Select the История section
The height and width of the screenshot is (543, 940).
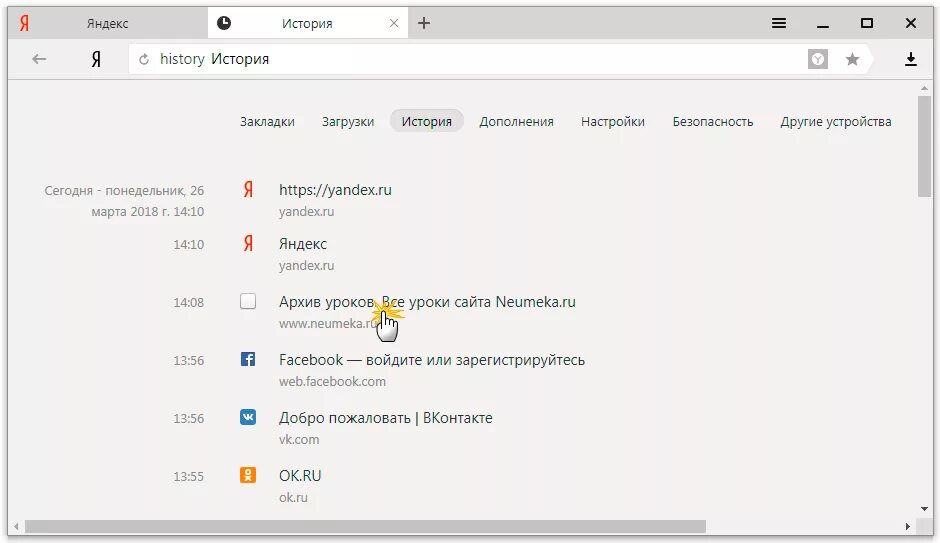pos(427,121)
